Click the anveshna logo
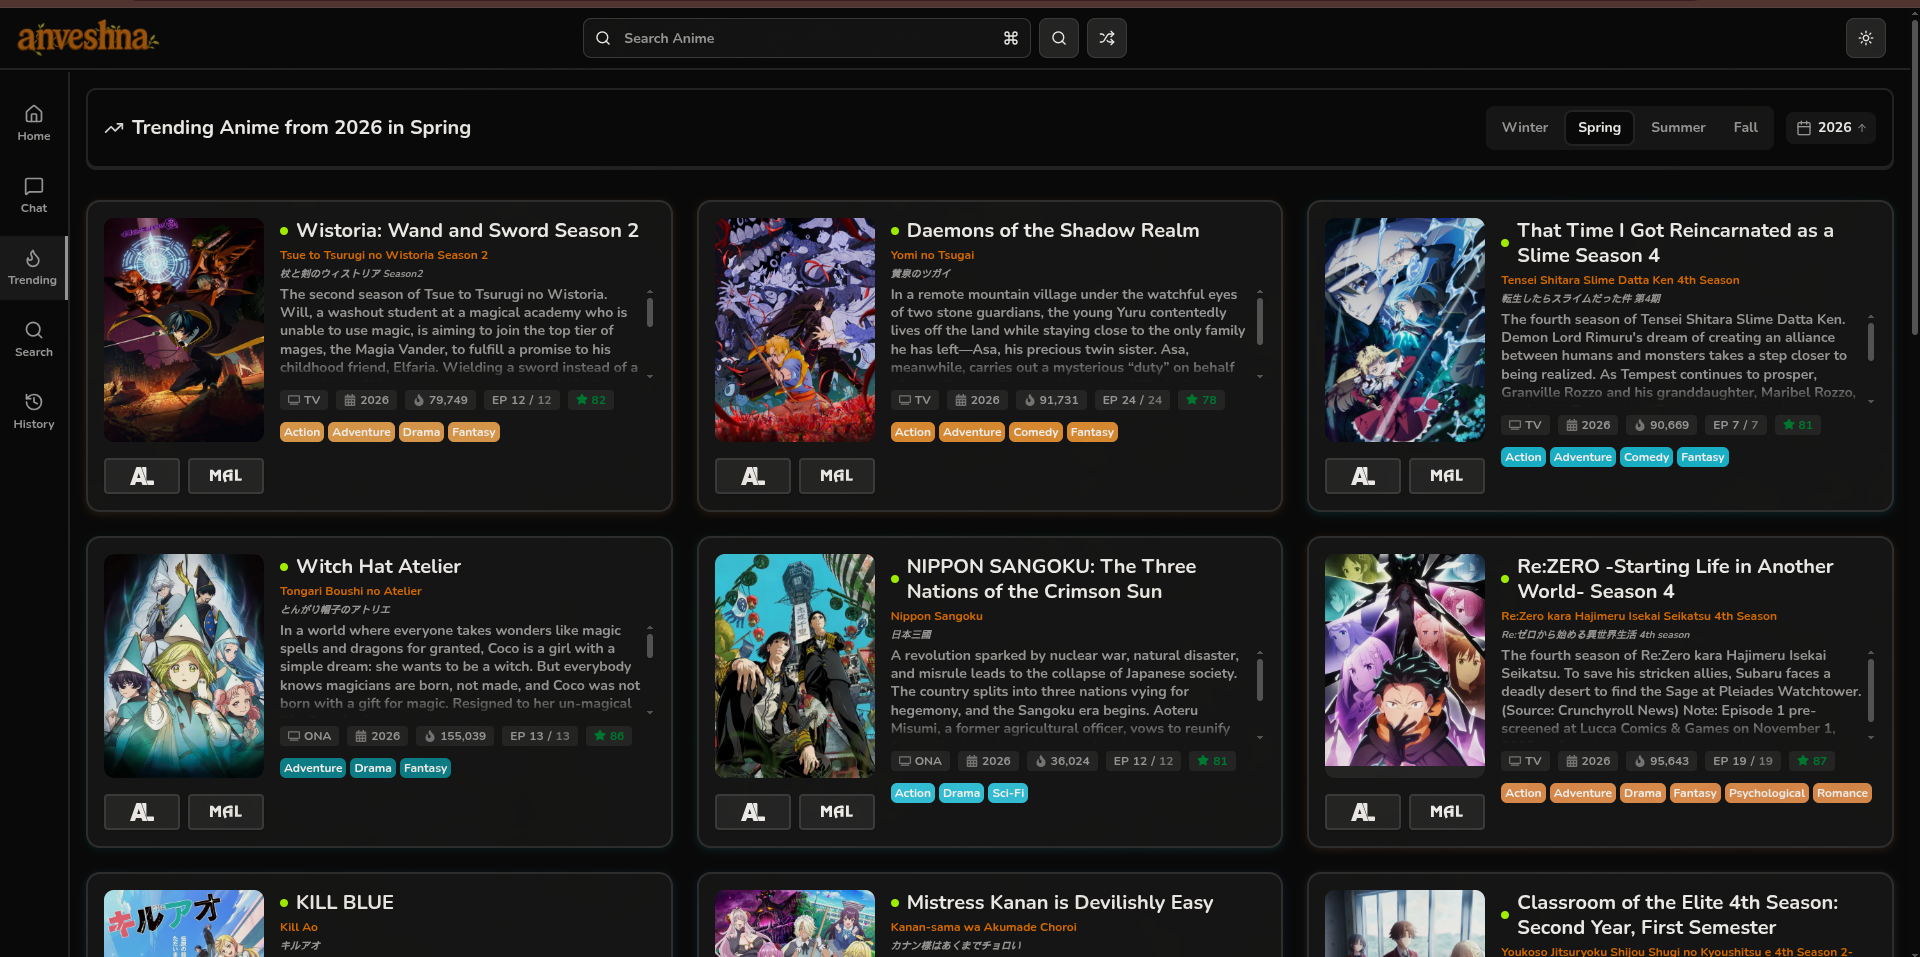 88,38
